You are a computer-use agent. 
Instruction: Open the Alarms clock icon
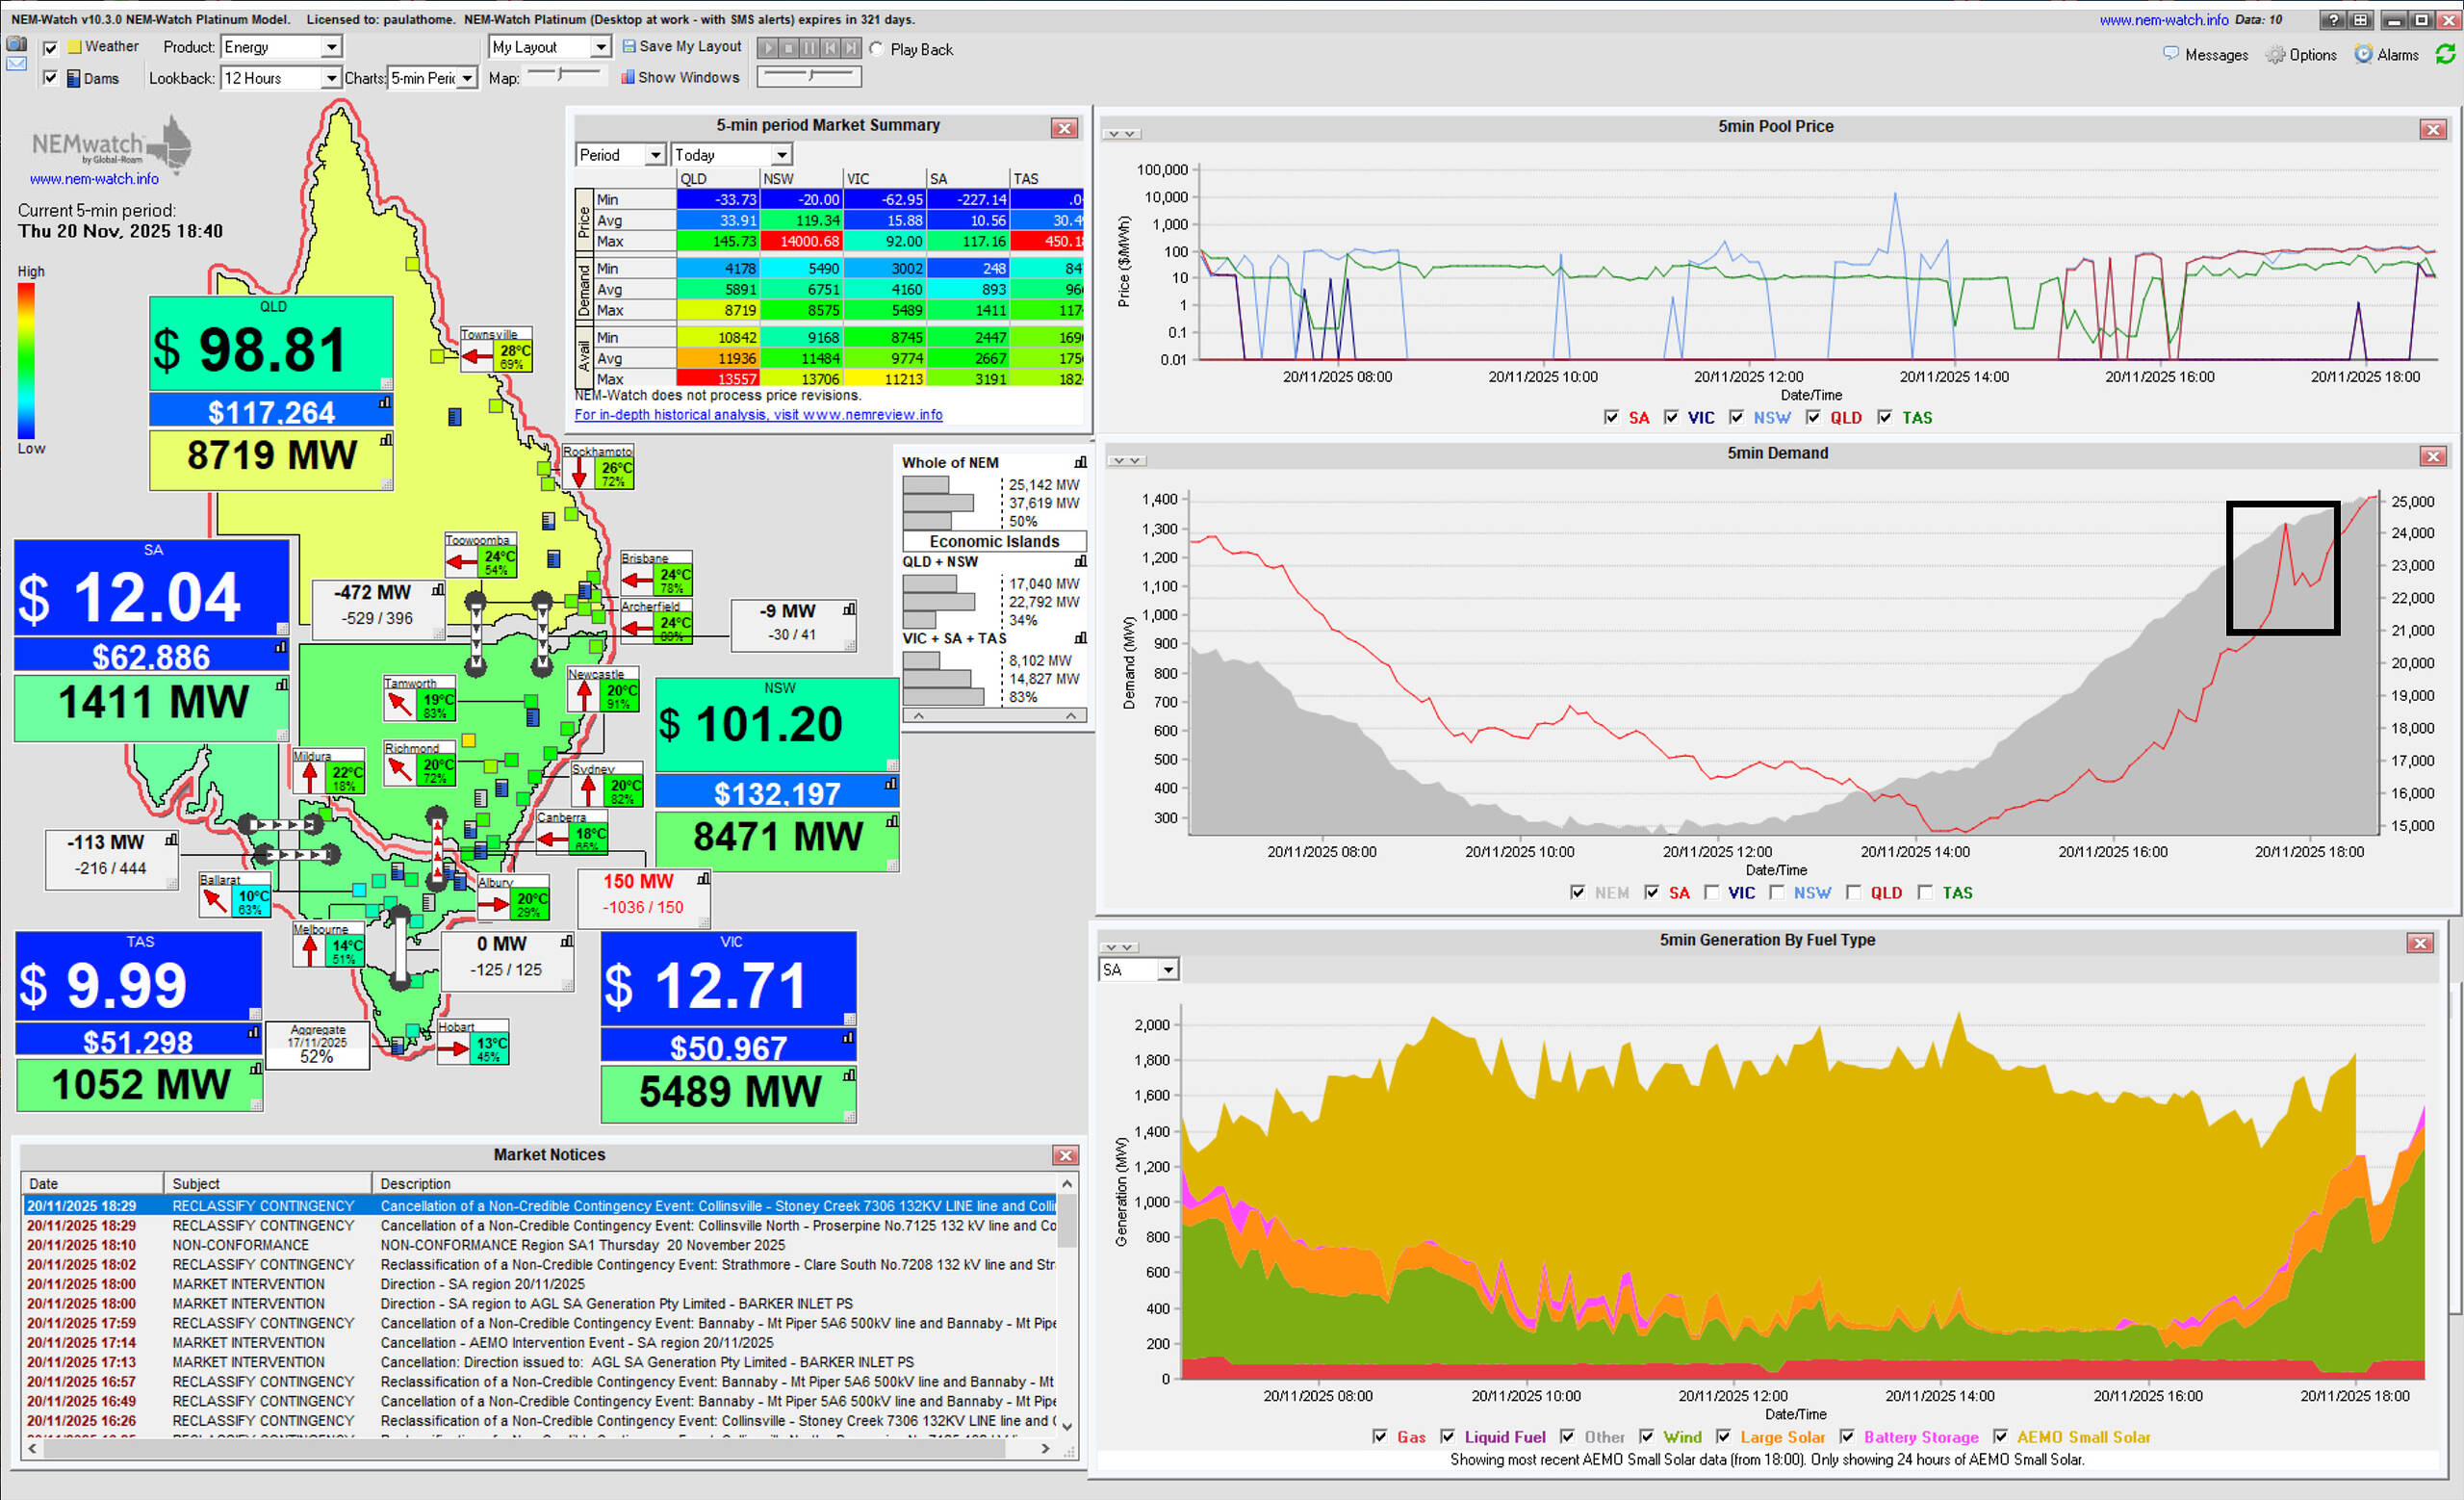(x=2363, y=54)
